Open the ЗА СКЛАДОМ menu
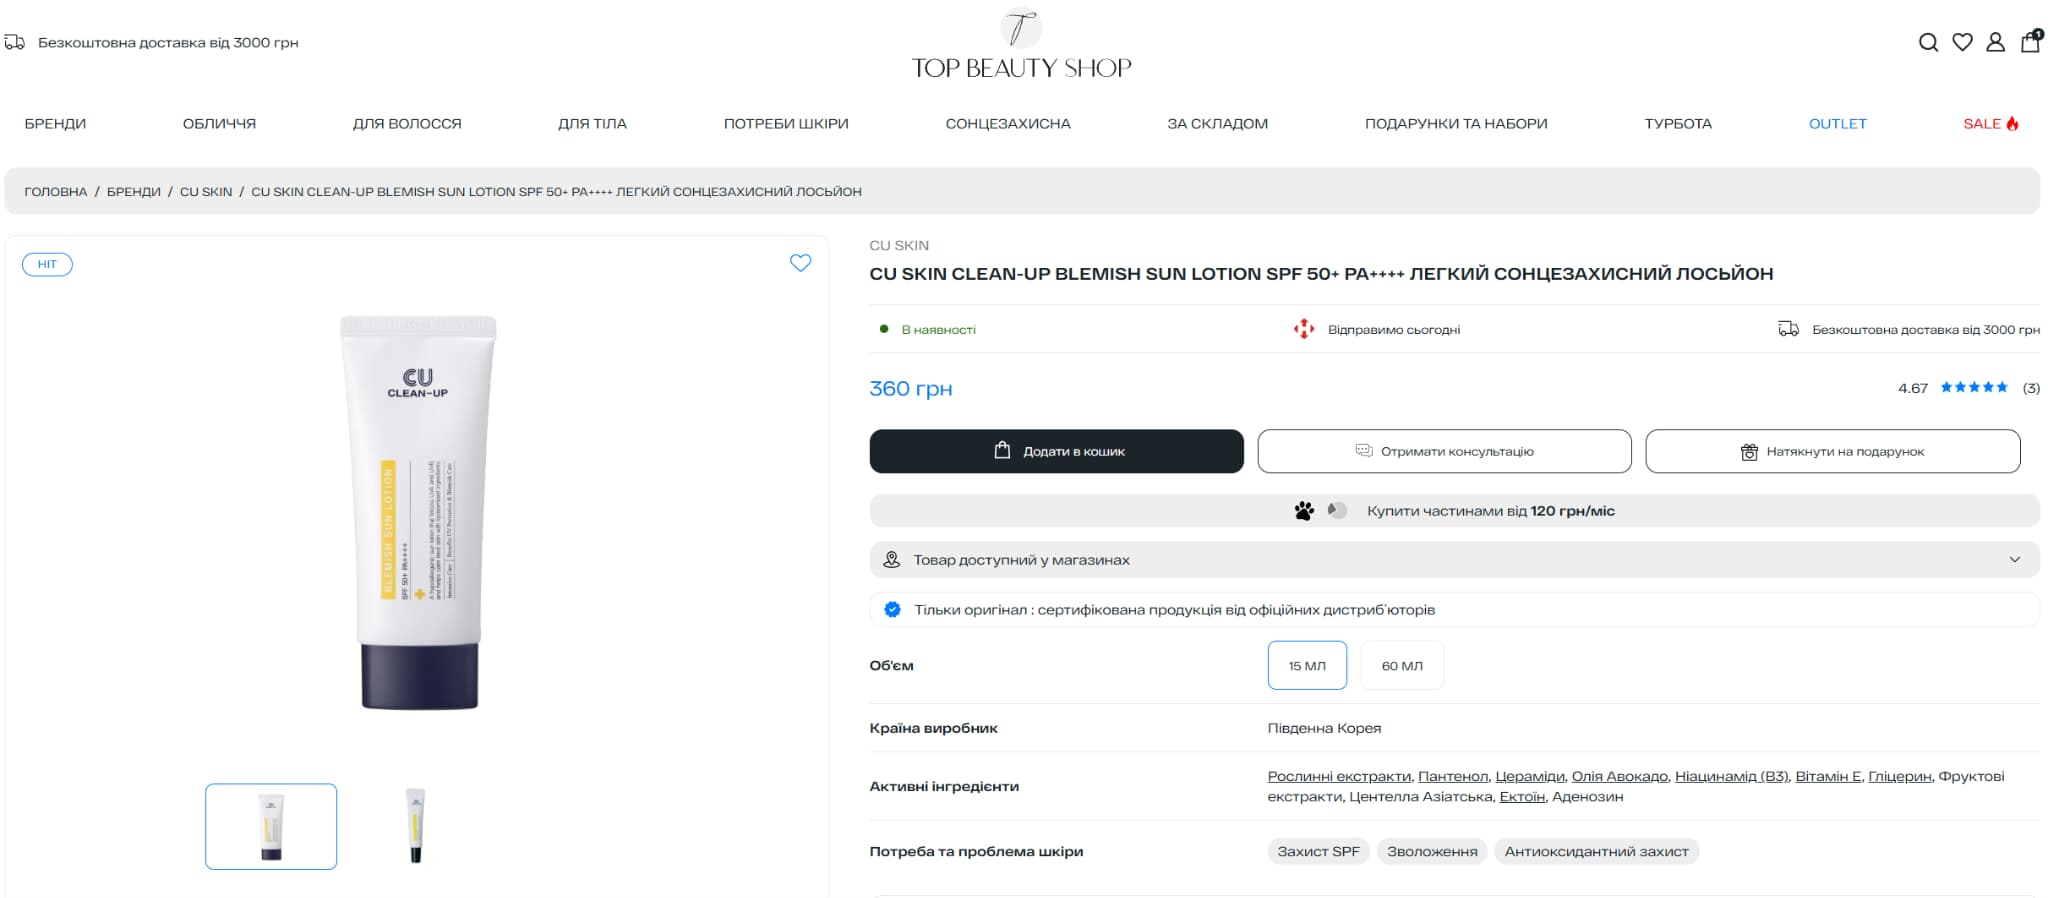 [x=1217, y=124]
